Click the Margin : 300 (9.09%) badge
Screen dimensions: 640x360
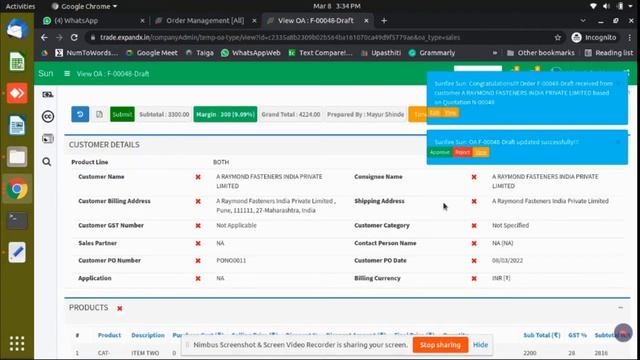(225, 114)
